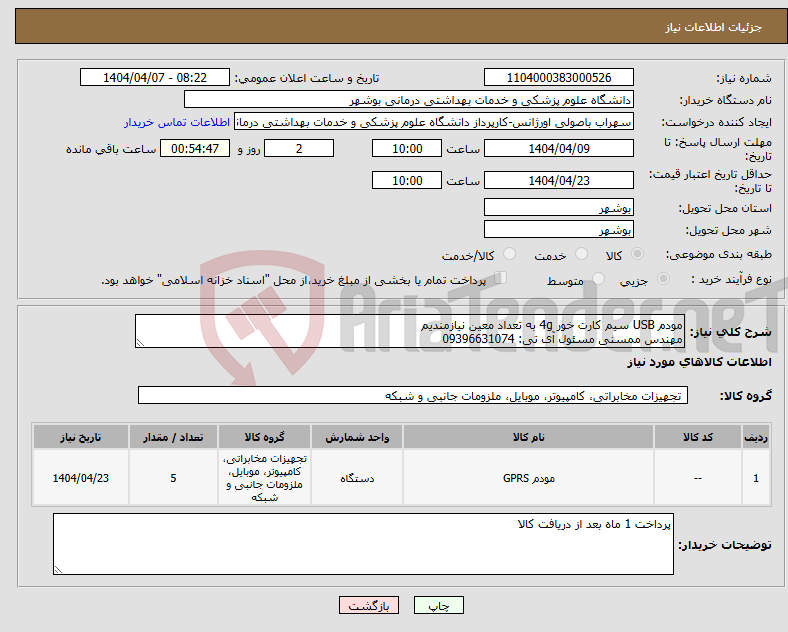This screenshot has width=788, height=632.
Task: Toggle the treasury bonds payment checkbox
Action: 501,278
